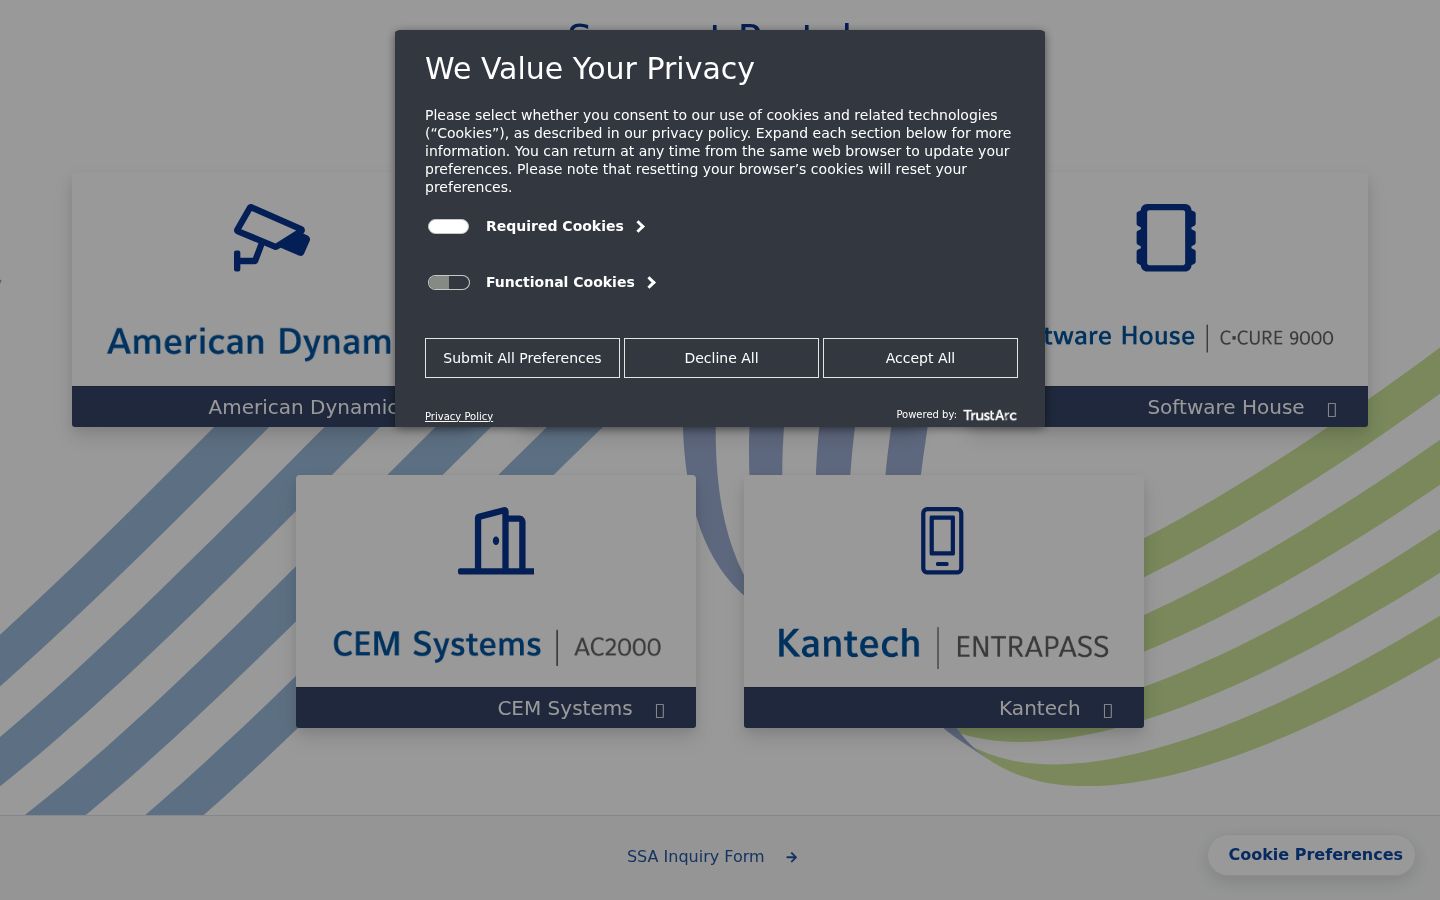Screen dimensions: 1440x900
Task: Expand the Required Cookies chevron
Action: coord(641,227)
